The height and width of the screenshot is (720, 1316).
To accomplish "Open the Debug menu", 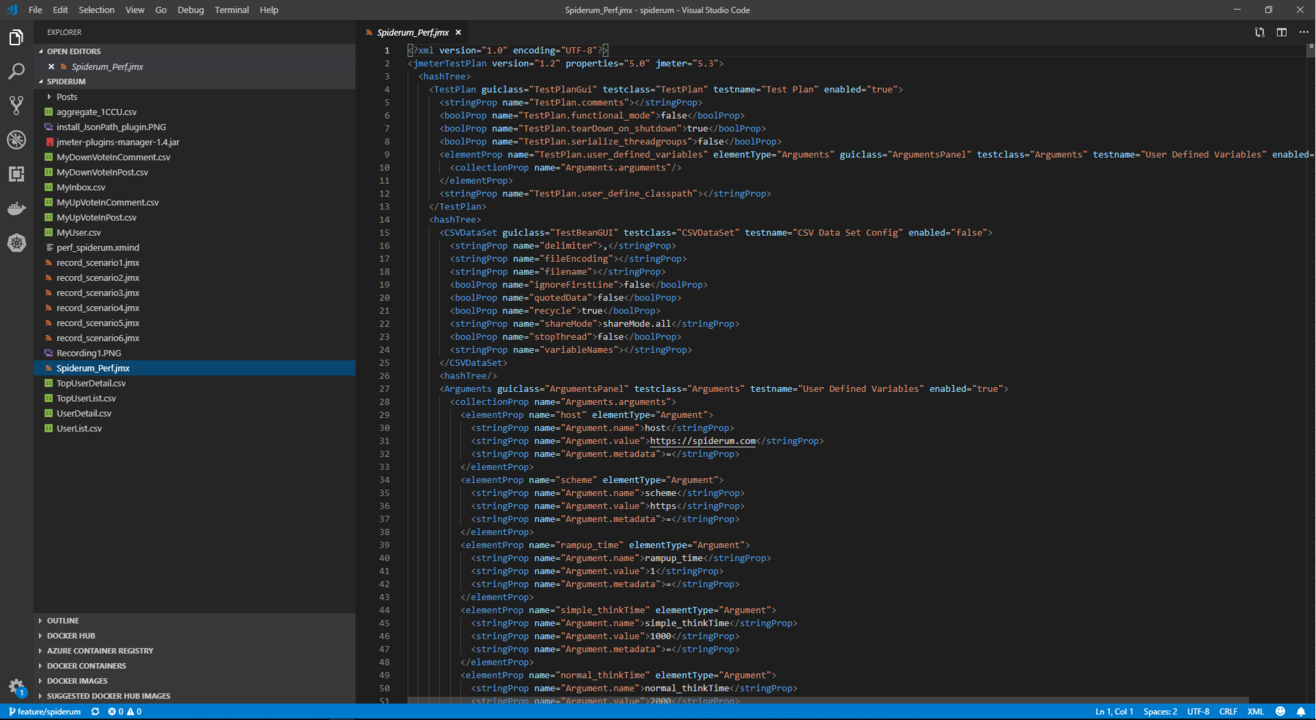I will pos(190,10).
